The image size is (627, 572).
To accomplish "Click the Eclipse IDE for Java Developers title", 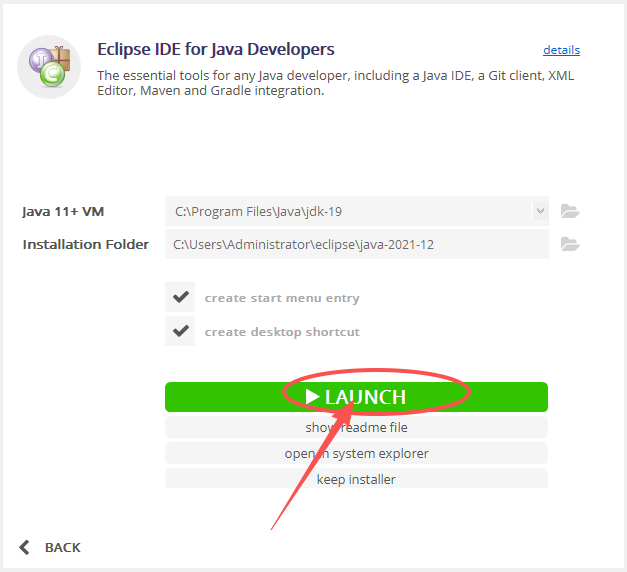I will [216, 50].
